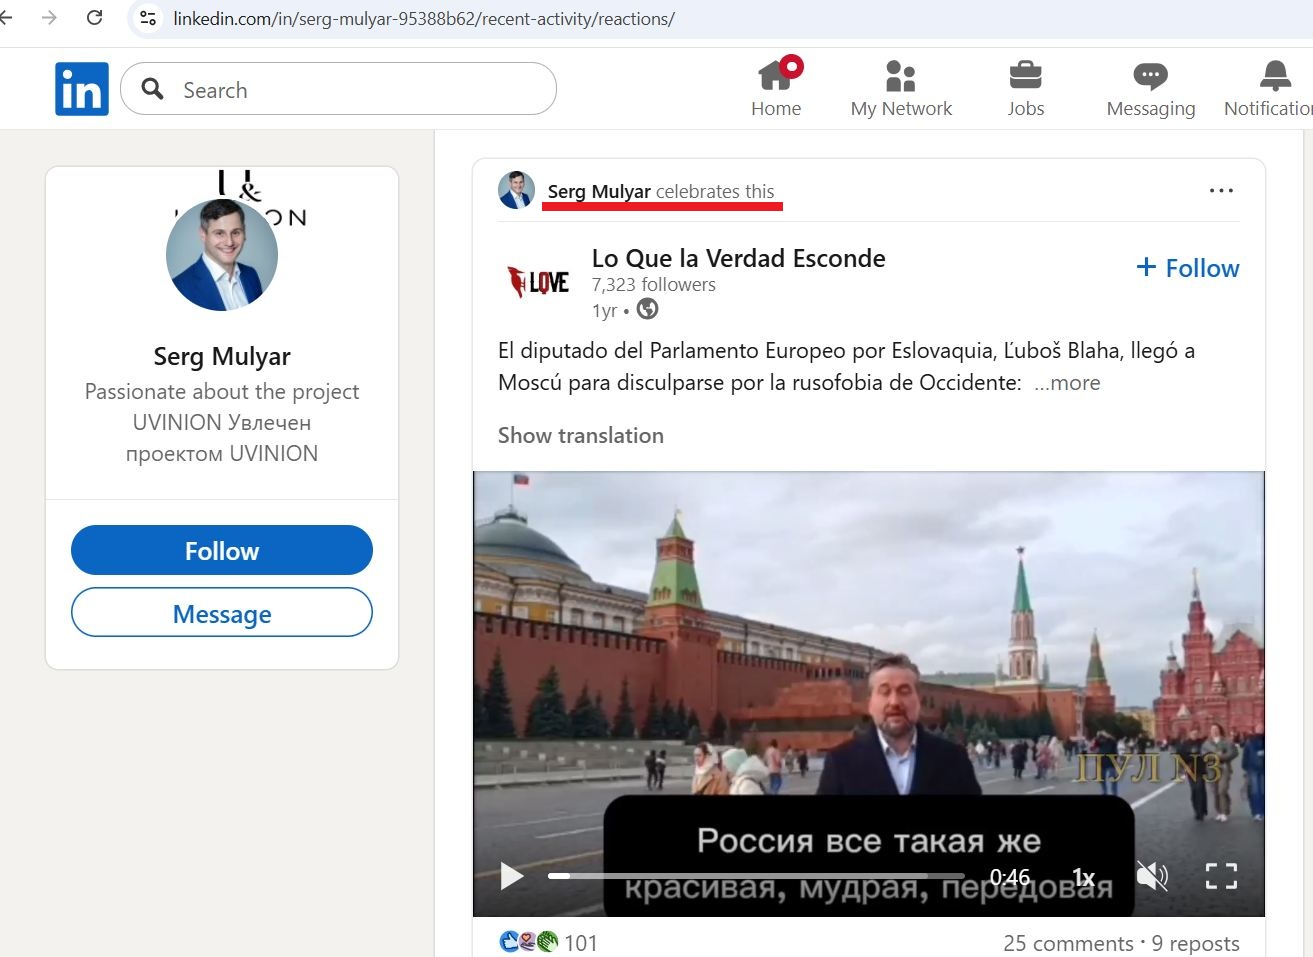Click the Lo Que la Verdad Esconde avatar
The height and width of the screenshot is (957, 1313).
pyautogui.click(x=538, y=281)
